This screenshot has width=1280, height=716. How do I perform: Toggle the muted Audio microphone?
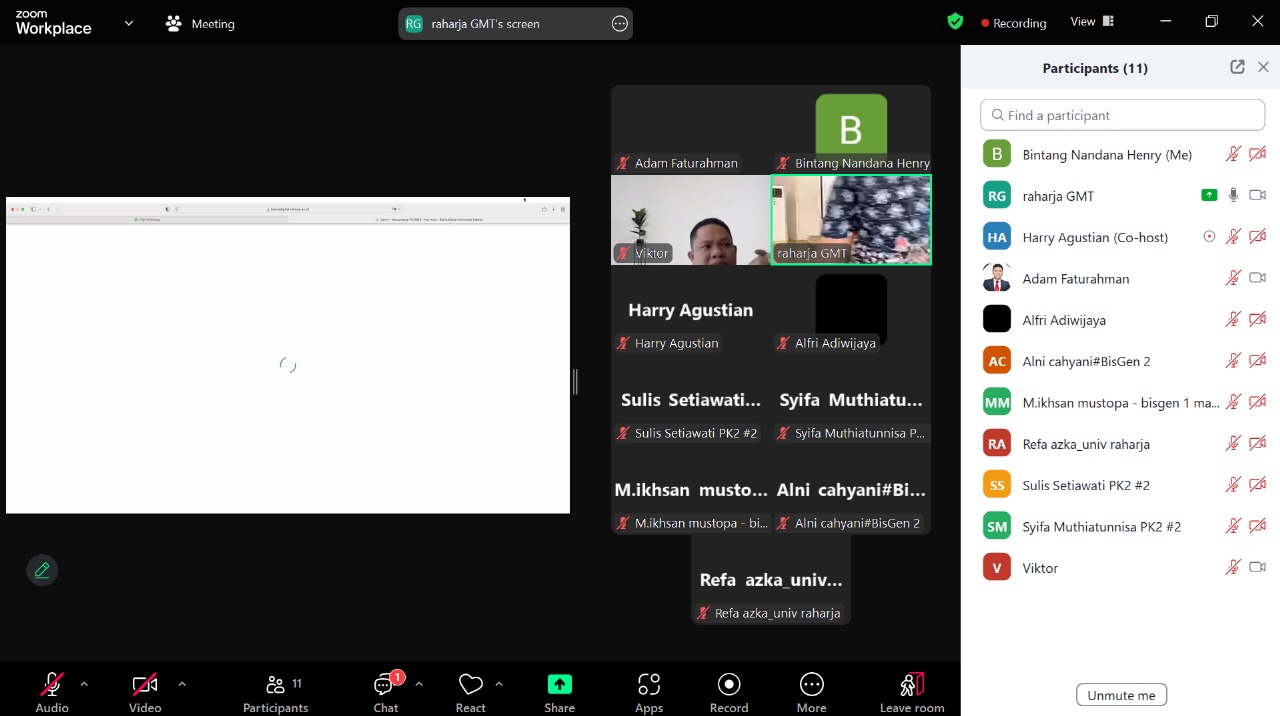point(51,684)
